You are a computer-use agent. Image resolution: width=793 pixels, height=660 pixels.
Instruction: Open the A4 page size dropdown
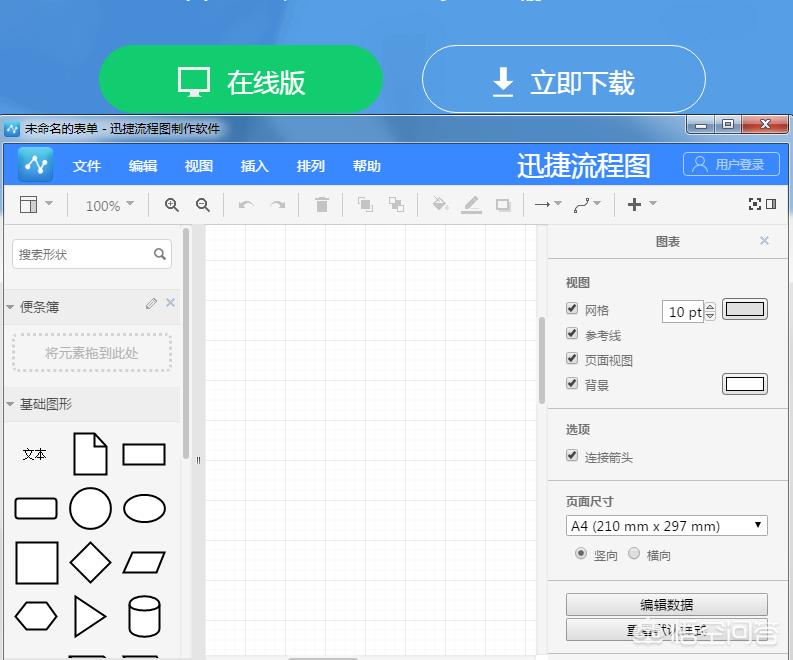[x=666, y=525]
